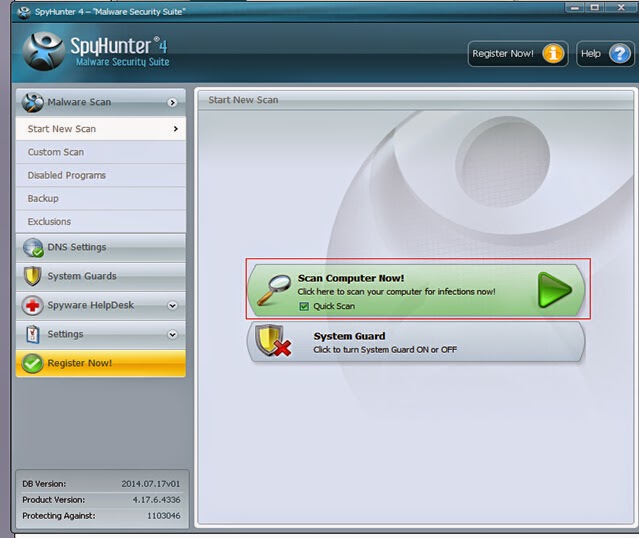Click the Settings section label
The height and width of the screenshot is (538, 639).
(x=65, y=334)
